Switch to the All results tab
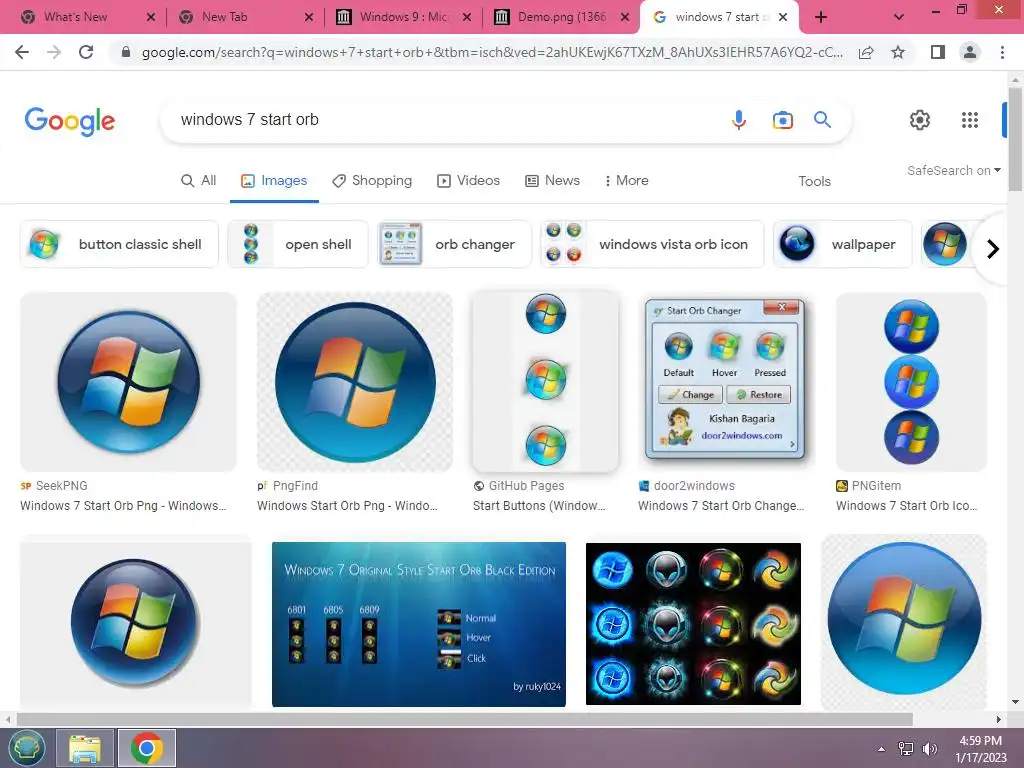1024x768 pixels. (x=199, y=180)
